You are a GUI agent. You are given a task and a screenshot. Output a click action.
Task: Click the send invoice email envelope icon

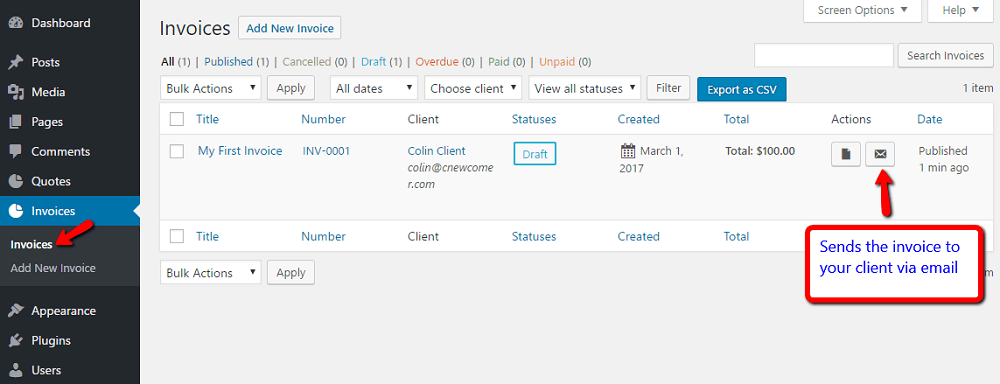click(879, 154)
